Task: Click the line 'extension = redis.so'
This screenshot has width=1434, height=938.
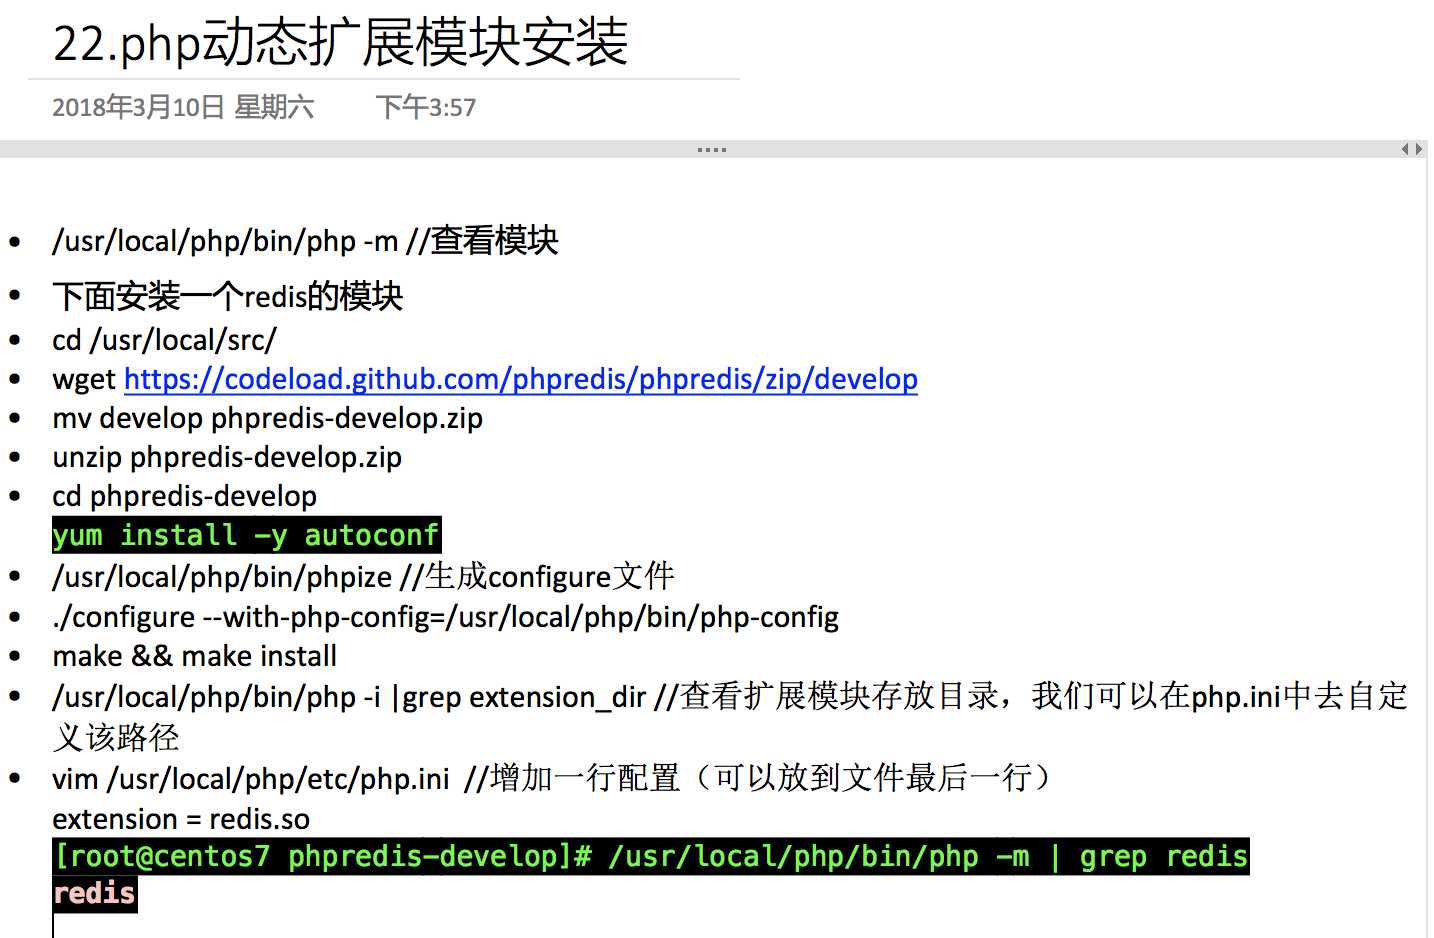Action: pyautogui.click(x=181, y=819)
